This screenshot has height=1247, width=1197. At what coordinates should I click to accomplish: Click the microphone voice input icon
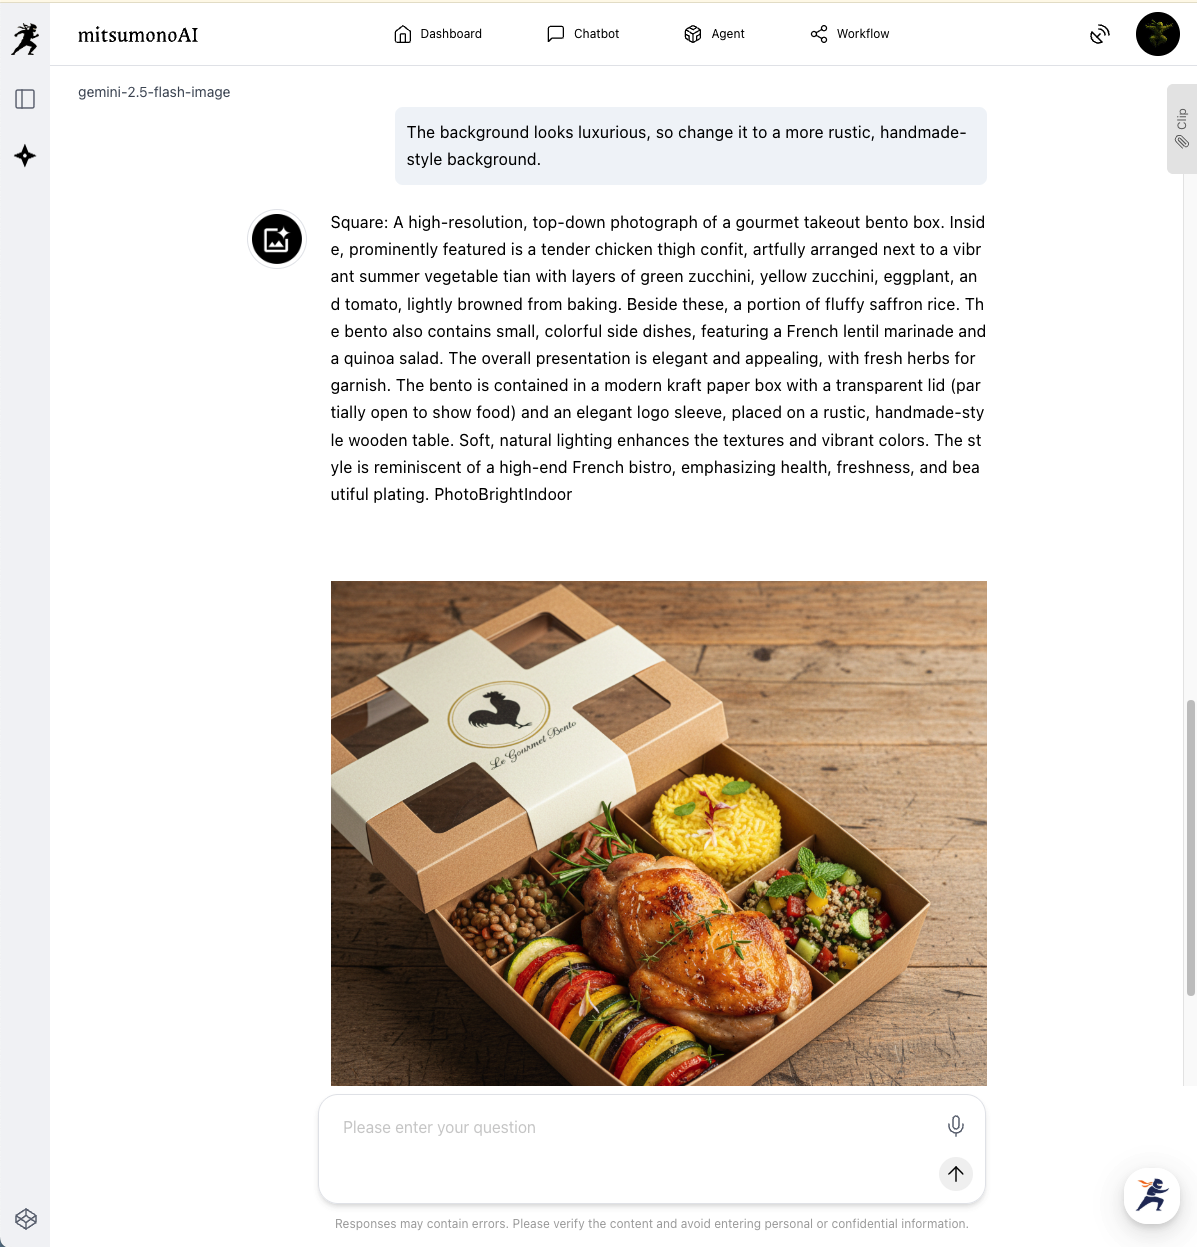956,1126
